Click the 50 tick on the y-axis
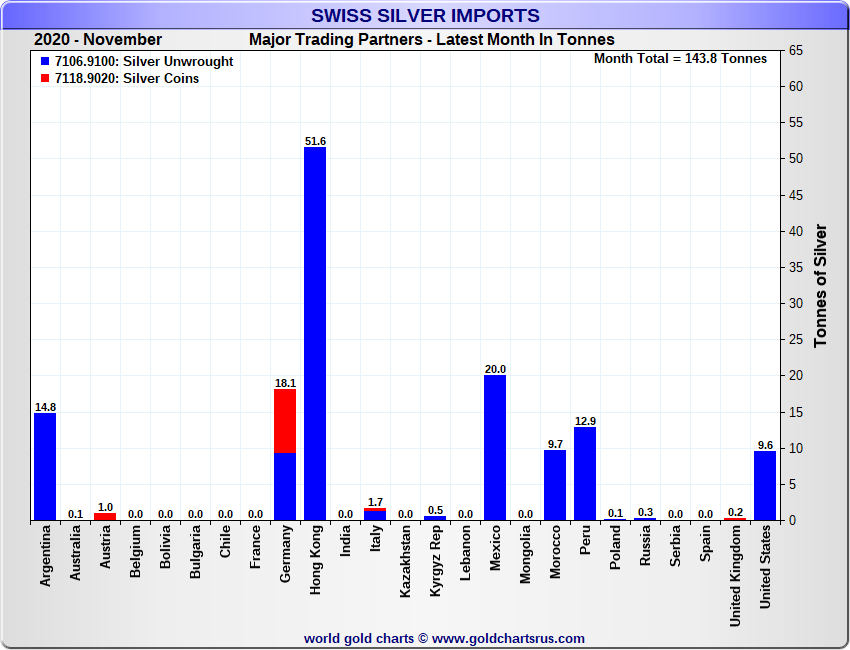850x650 pixels. pos(796,159)
